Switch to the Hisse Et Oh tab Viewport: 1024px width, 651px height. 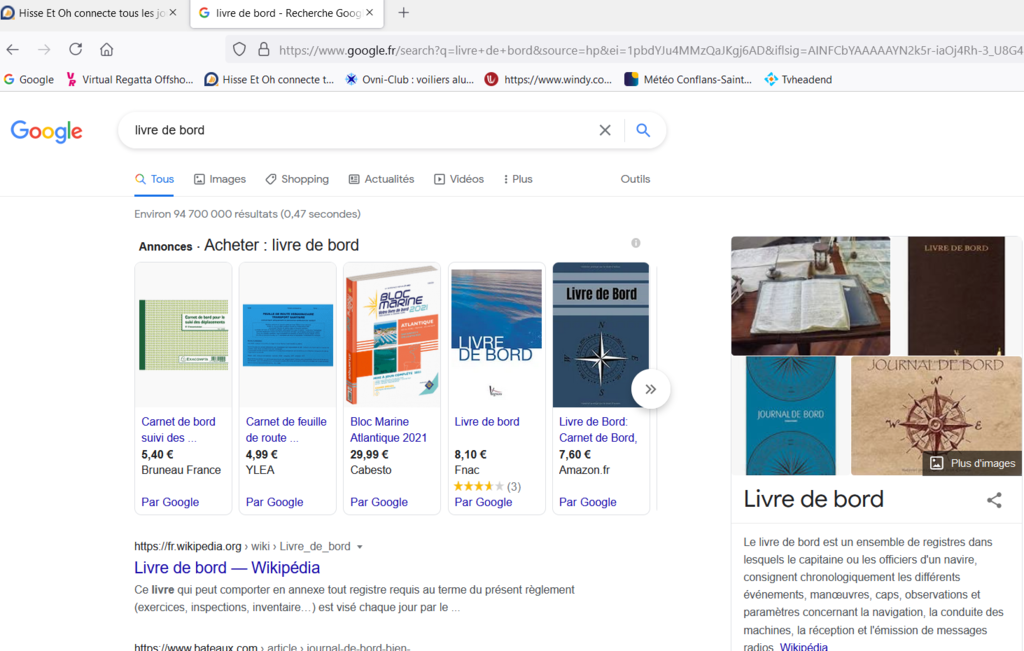(91, 13)
